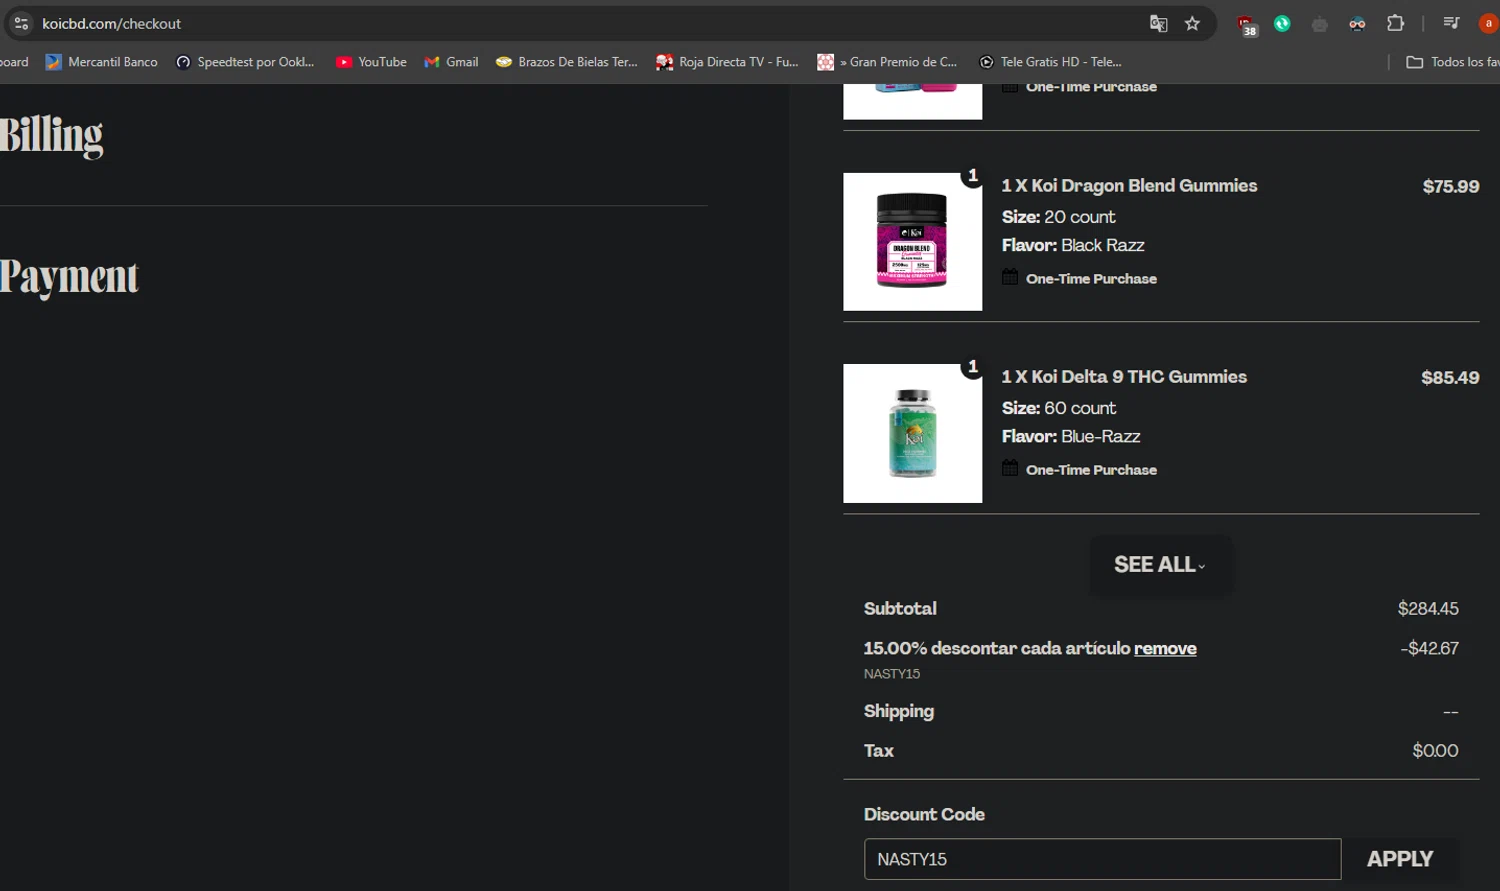
Task: Apply the discount code with APPLY button
Action: pos(1400,859)
